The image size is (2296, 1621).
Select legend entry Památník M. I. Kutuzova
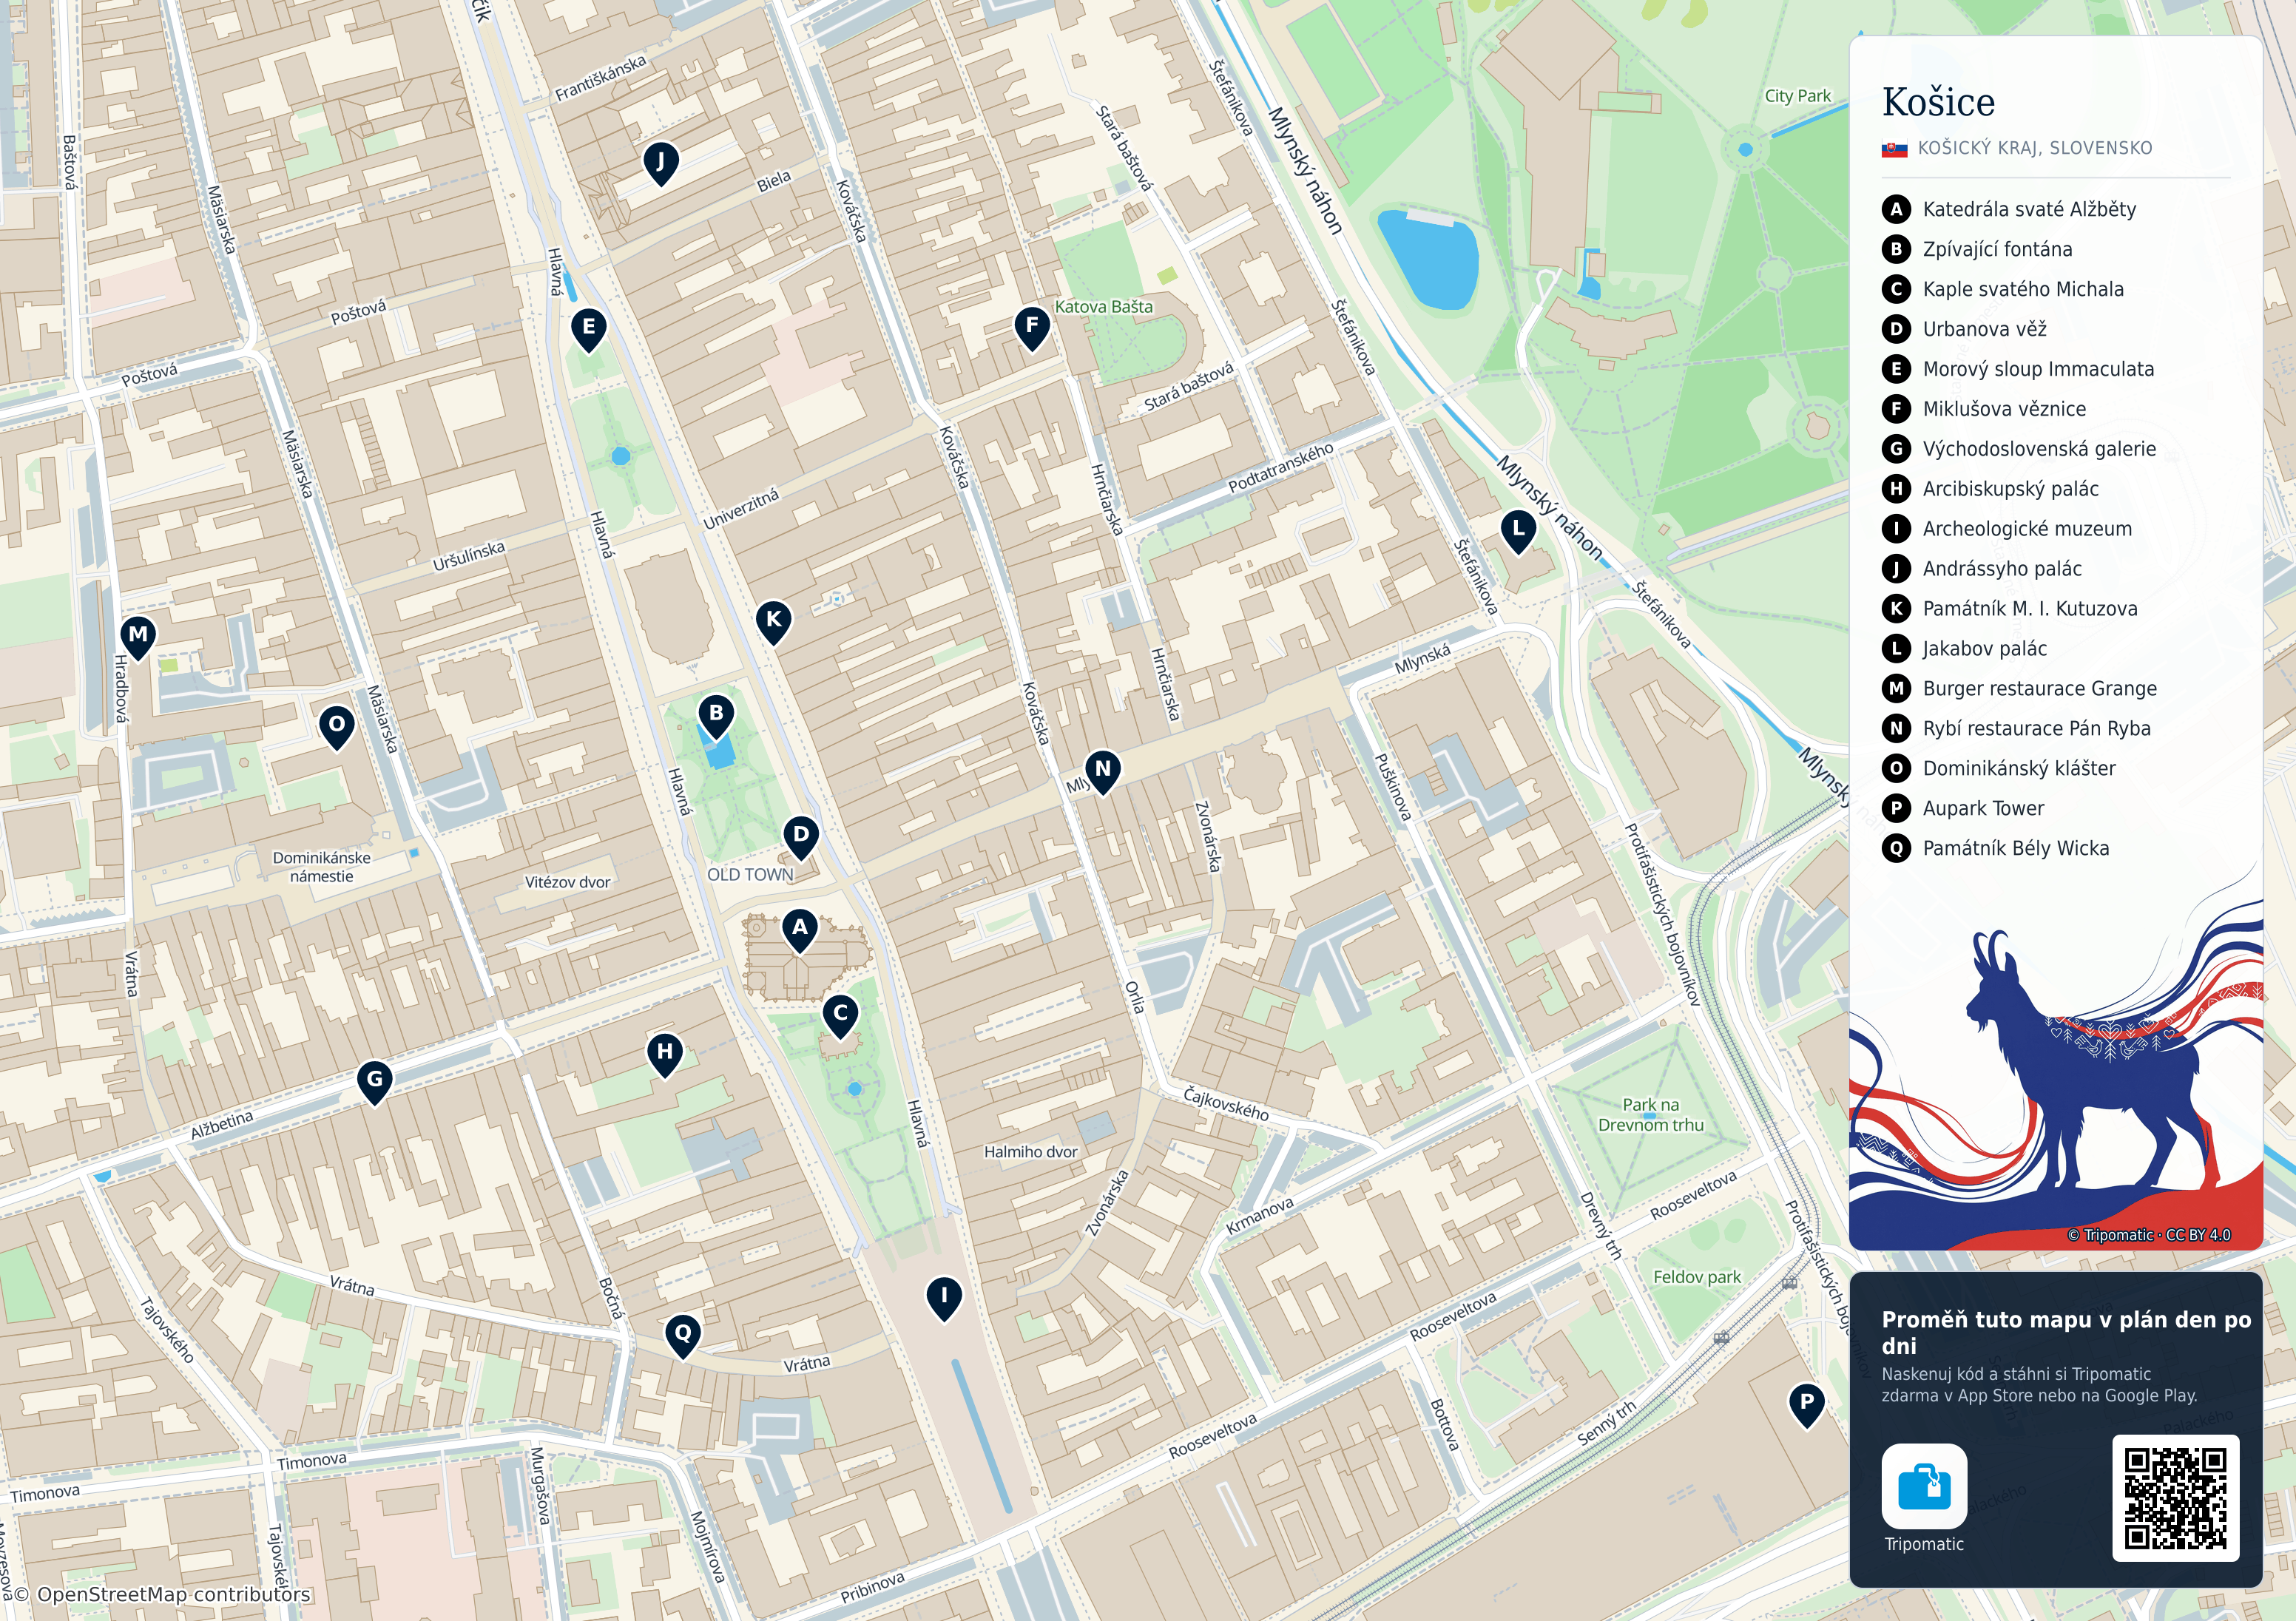pyautogui.click(x=2010, y=609)
